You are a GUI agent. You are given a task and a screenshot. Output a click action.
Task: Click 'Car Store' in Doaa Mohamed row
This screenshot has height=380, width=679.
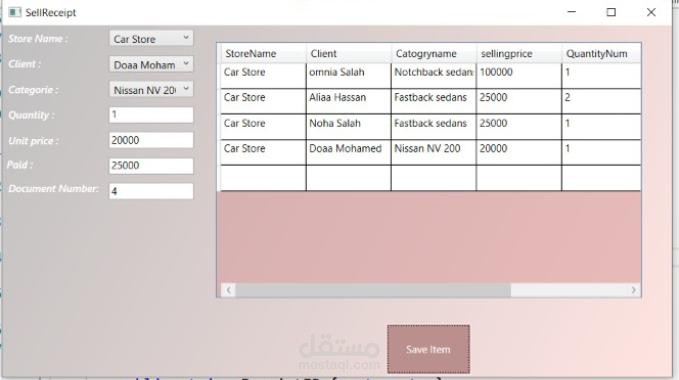click(263, 152)
